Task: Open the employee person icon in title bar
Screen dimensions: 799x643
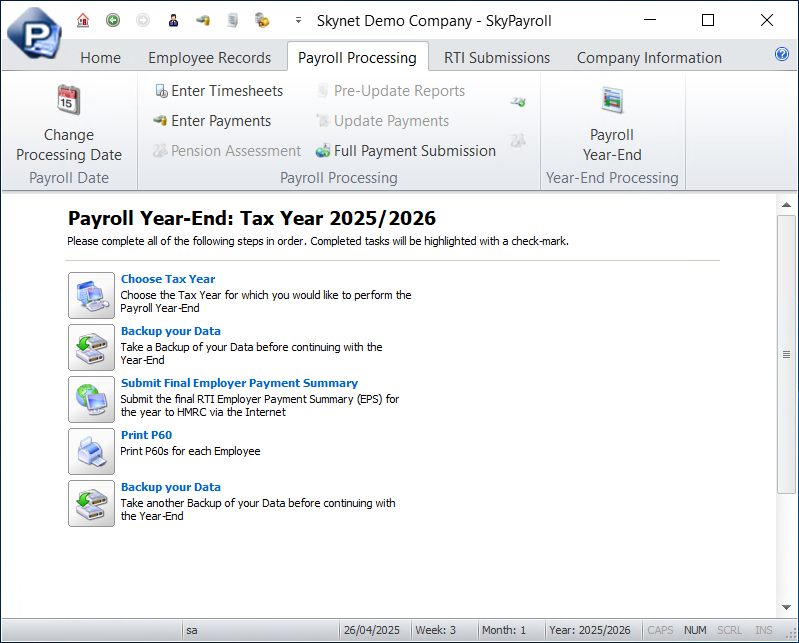Action: (x=173, y=20)
